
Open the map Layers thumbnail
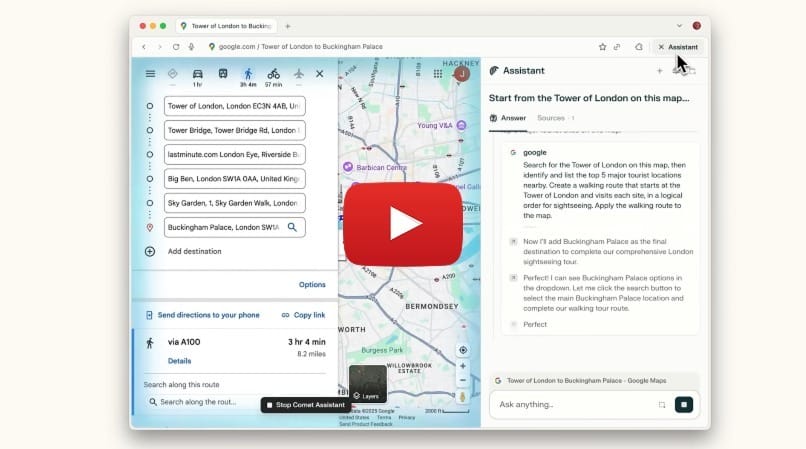[x=368, y=384]
